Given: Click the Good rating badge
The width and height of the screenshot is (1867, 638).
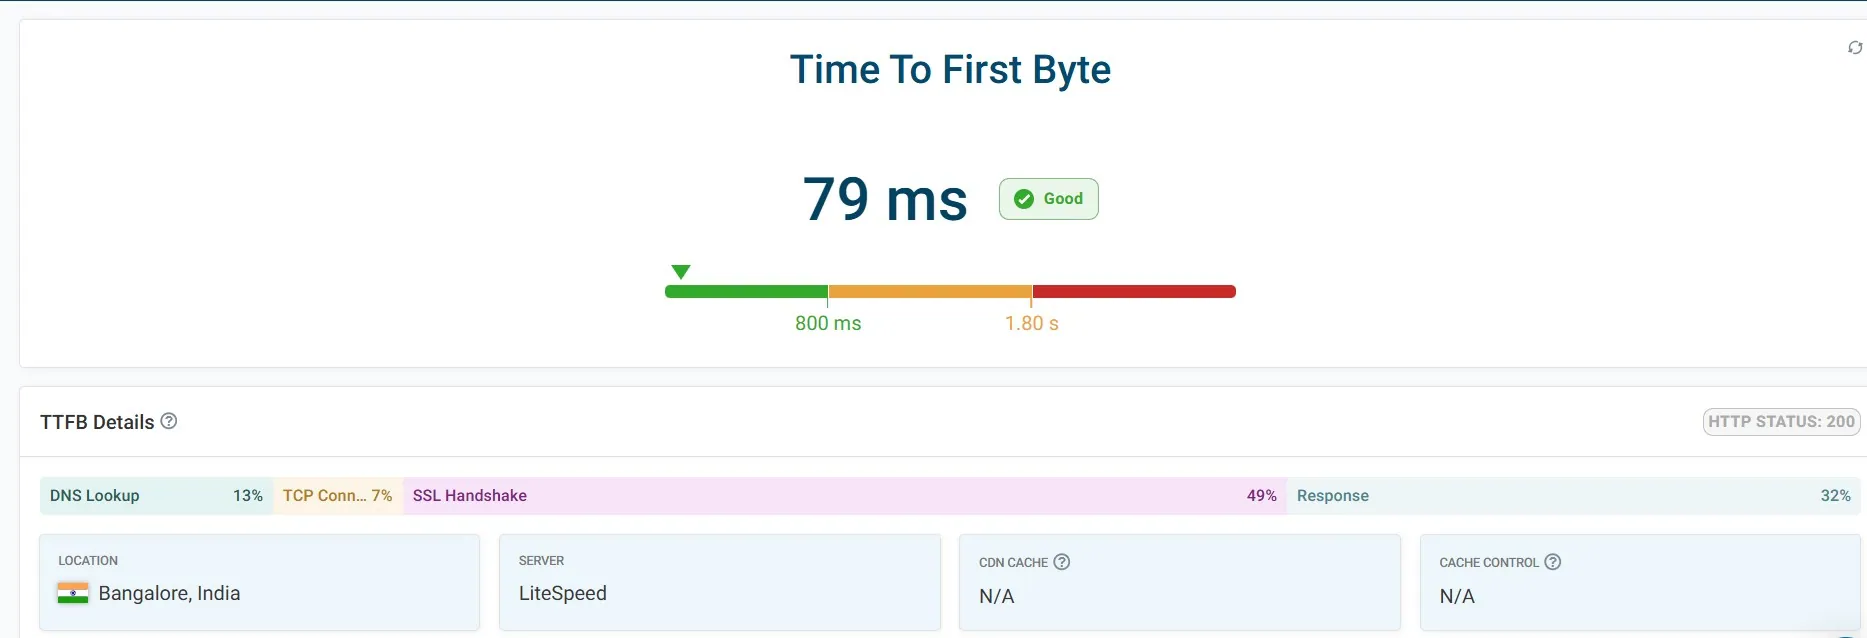Looking at the screenshot, I should click(x=1049, y=199).
